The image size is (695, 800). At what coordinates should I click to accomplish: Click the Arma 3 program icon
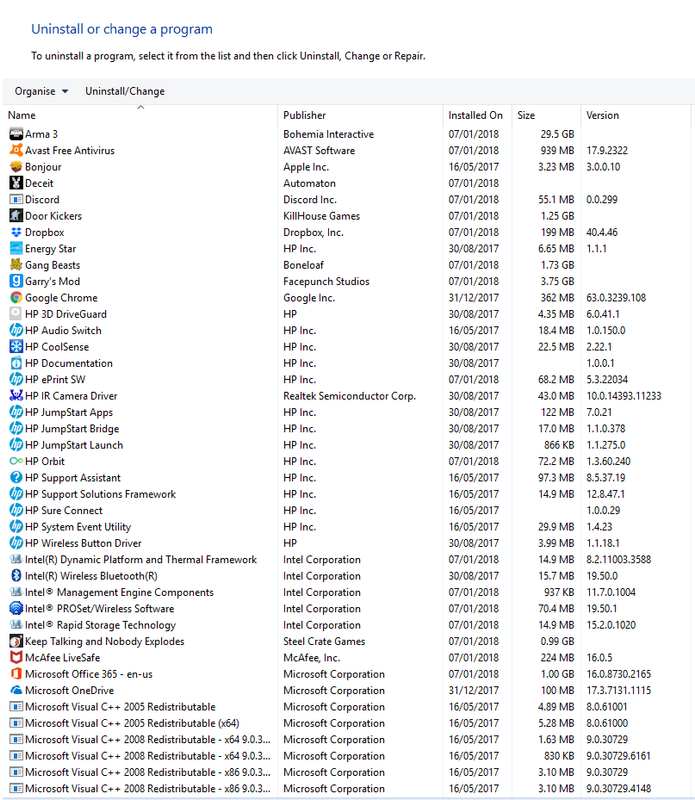(16, 134)
